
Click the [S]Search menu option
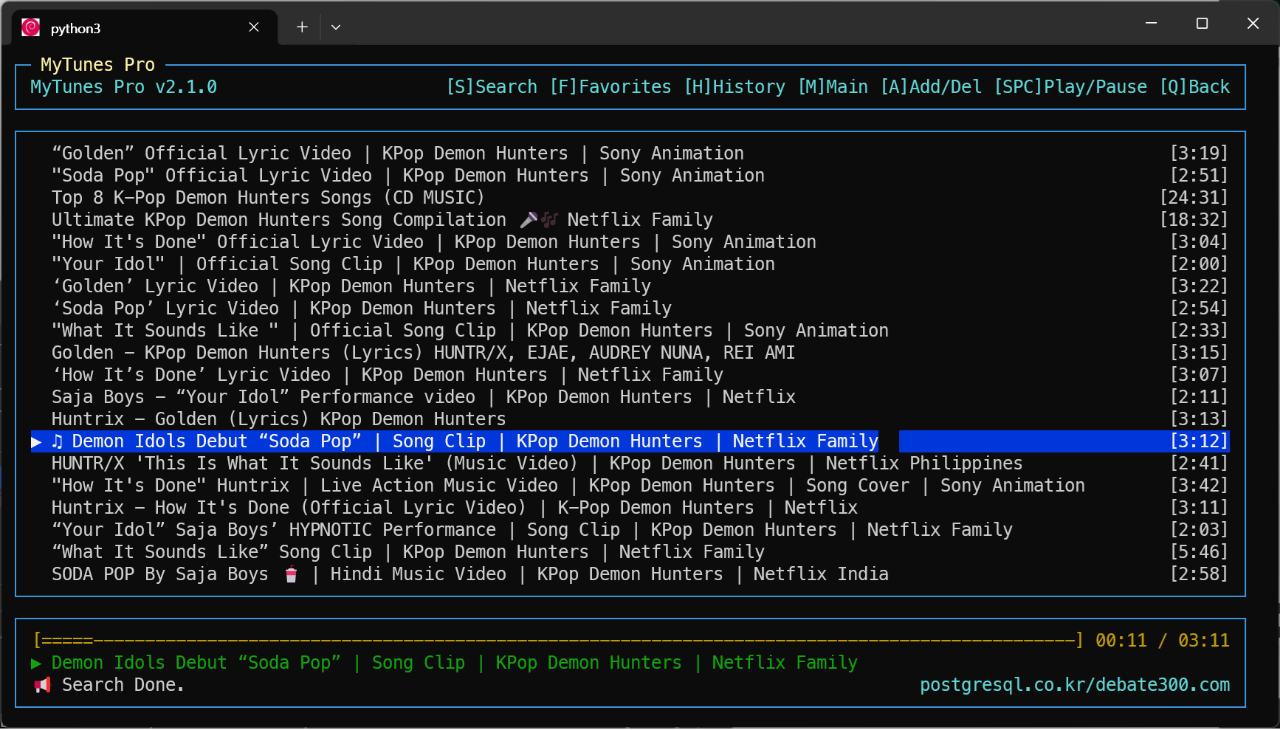(491, 87)
